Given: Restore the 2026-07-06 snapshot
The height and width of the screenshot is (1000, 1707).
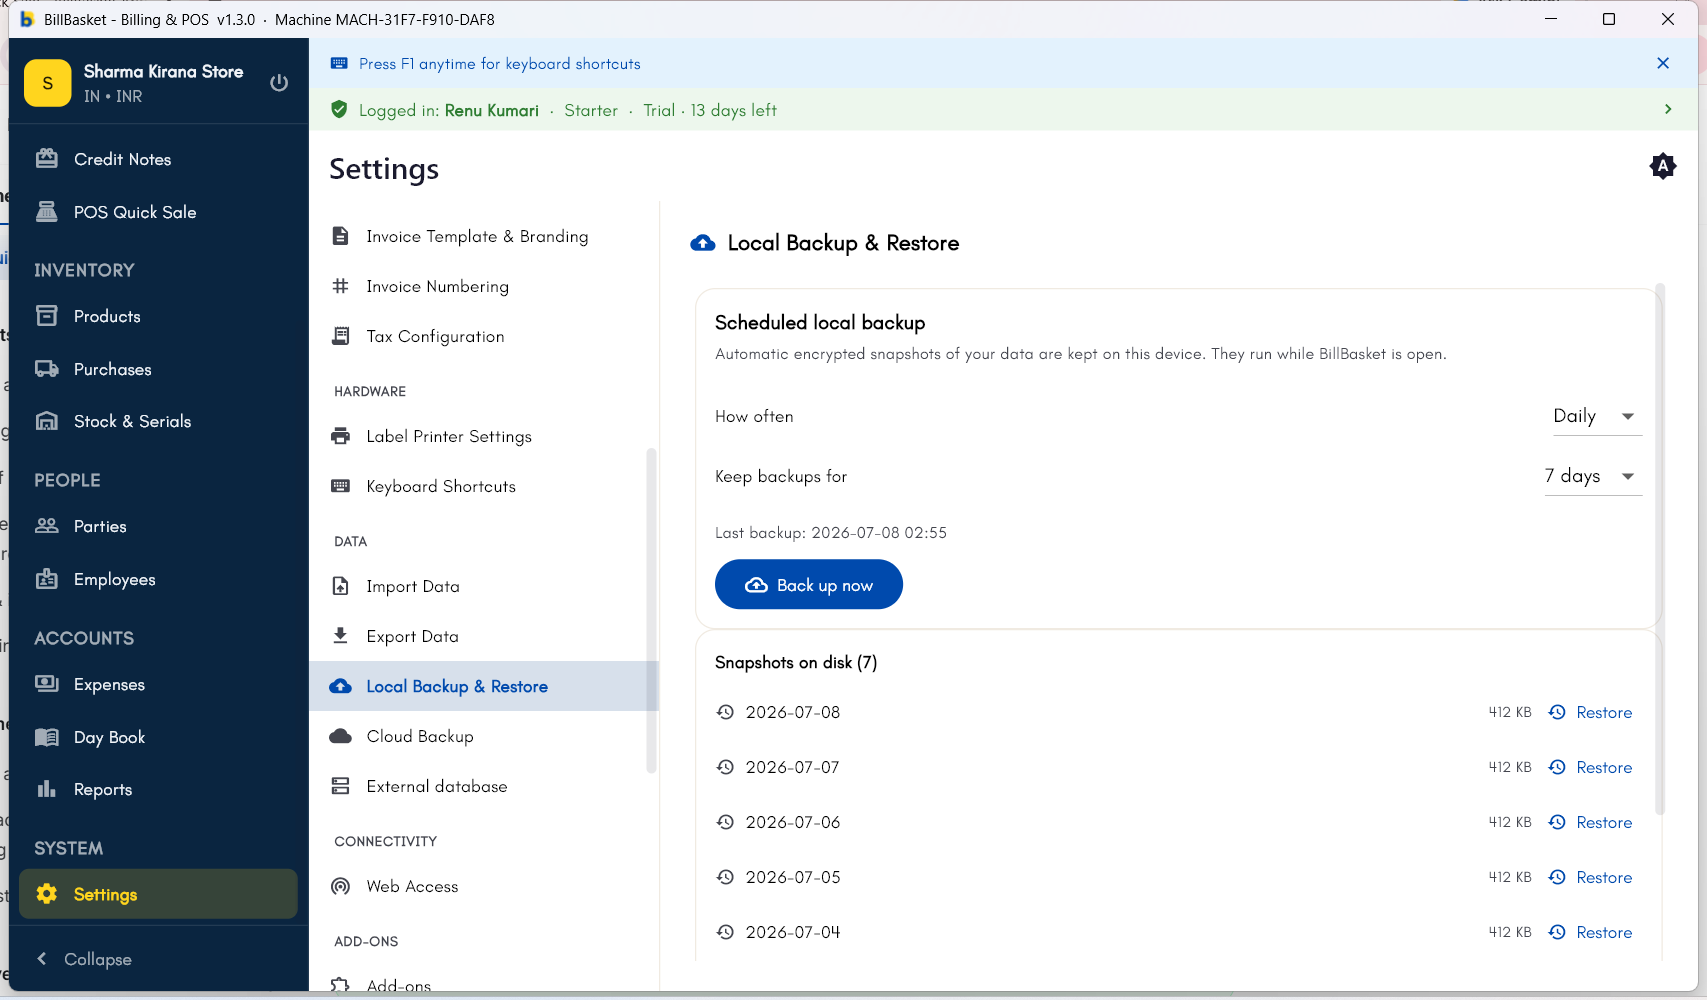Looking at the screenshot, I should click(x=1590, y=822).
